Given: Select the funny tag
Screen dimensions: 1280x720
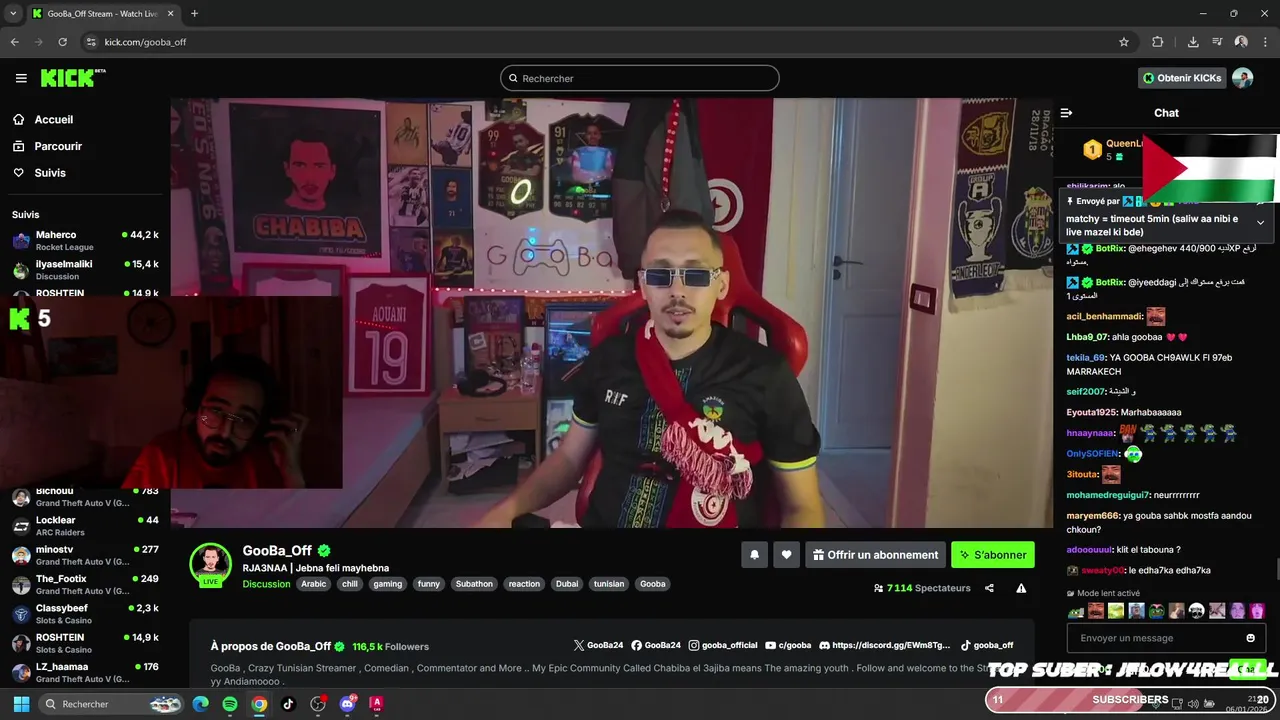Looking at the screenshot, I should coord(429,584).
